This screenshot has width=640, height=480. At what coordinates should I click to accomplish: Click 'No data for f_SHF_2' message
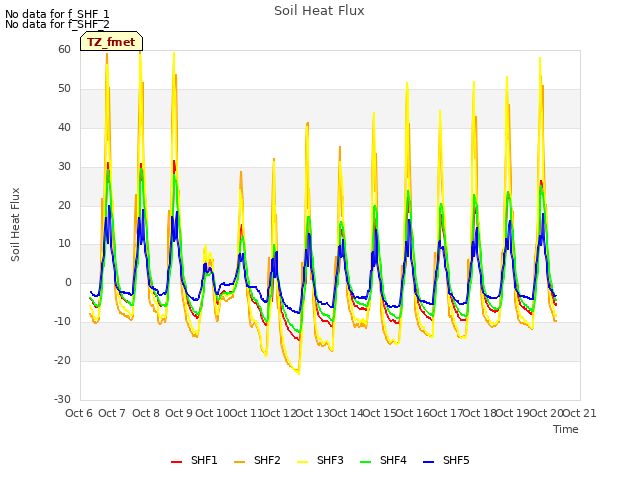pyautogui.click(x=57, y=24)
